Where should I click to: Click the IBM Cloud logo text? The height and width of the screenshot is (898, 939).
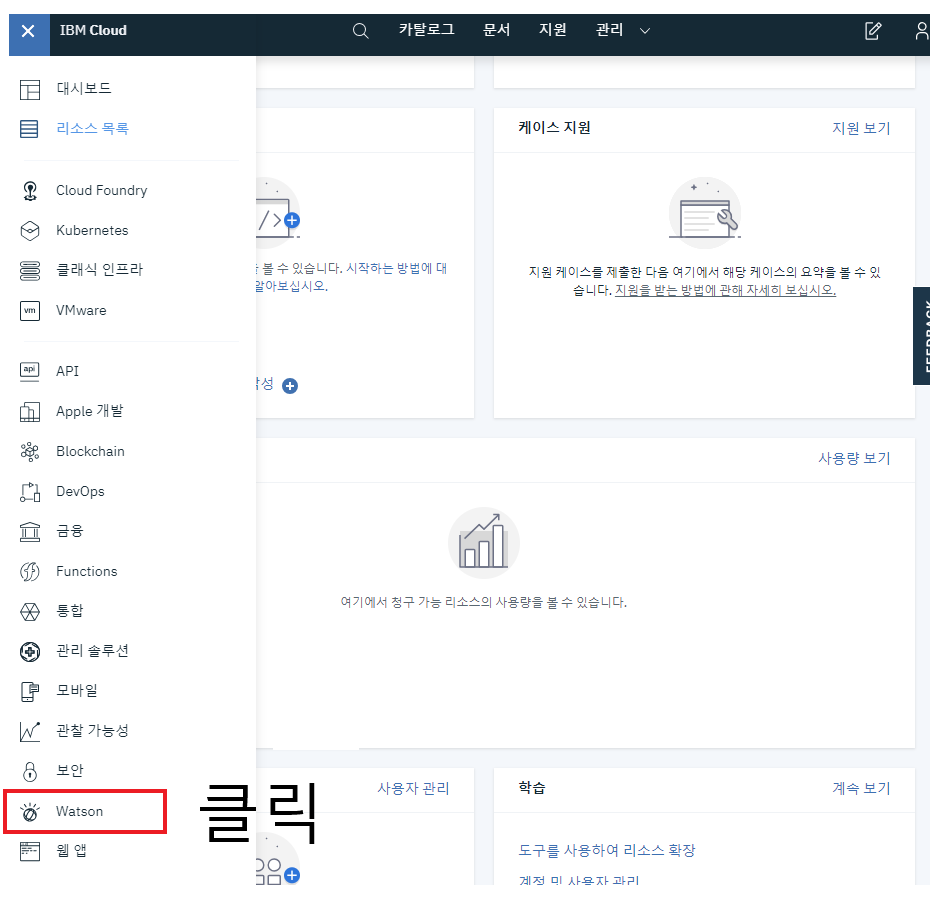pos(93,31)
